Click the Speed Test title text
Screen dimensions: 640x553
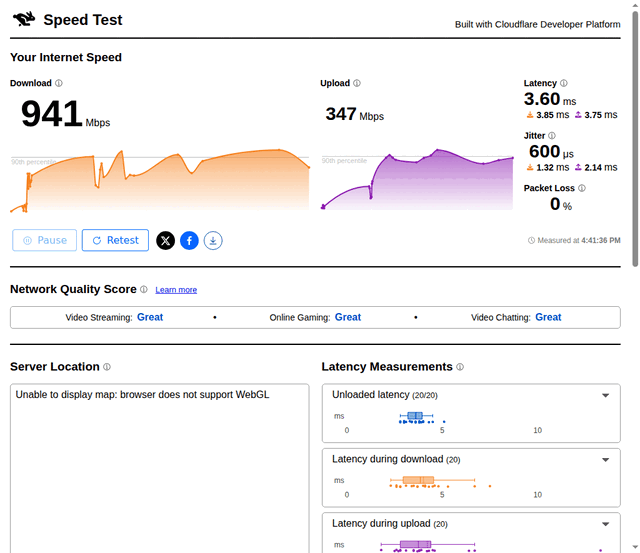click(83, 20)
